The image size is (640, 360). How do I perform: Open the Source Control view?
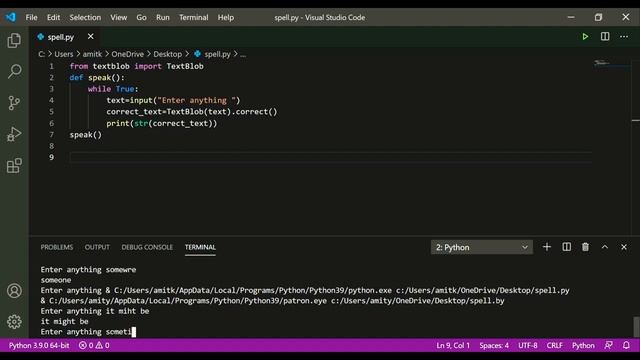tap(14, 103)
